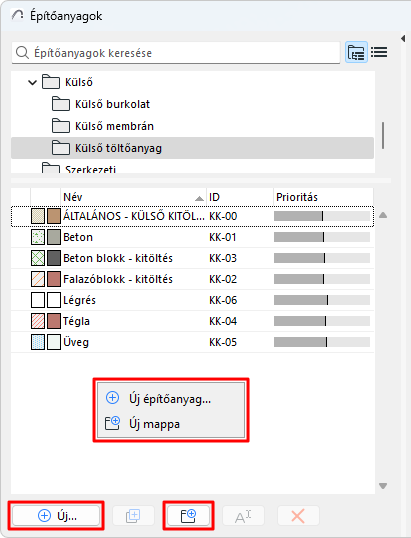Screen dimensions: 411x538
Task: Select the Beton blokk - kitöltés row
Action: (192, 258)
